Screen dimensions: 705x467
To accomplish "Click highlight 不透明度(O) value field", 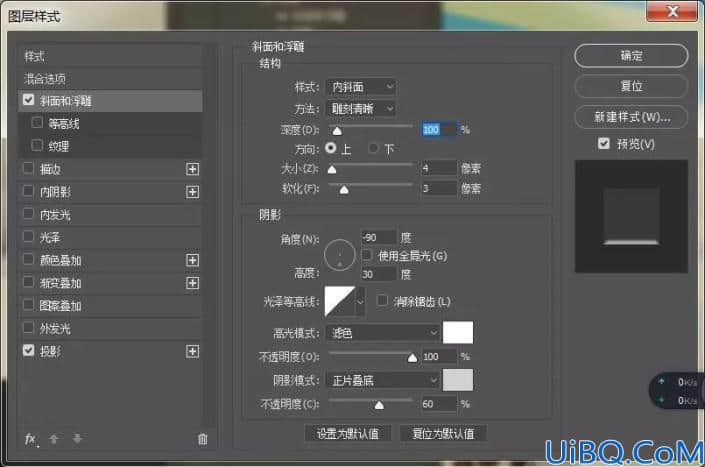I will (439, 356).
